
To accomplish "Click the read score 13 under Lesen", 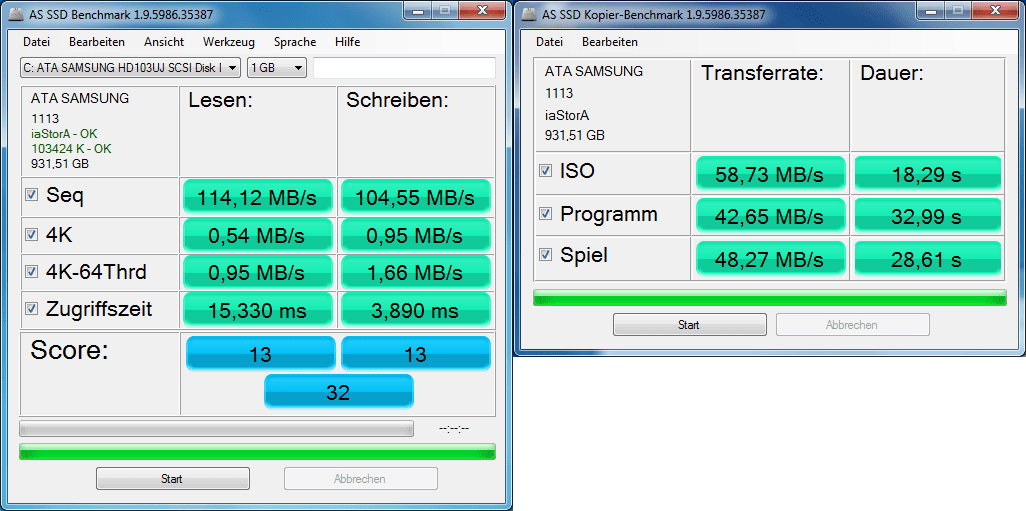I will click(260, 353).
